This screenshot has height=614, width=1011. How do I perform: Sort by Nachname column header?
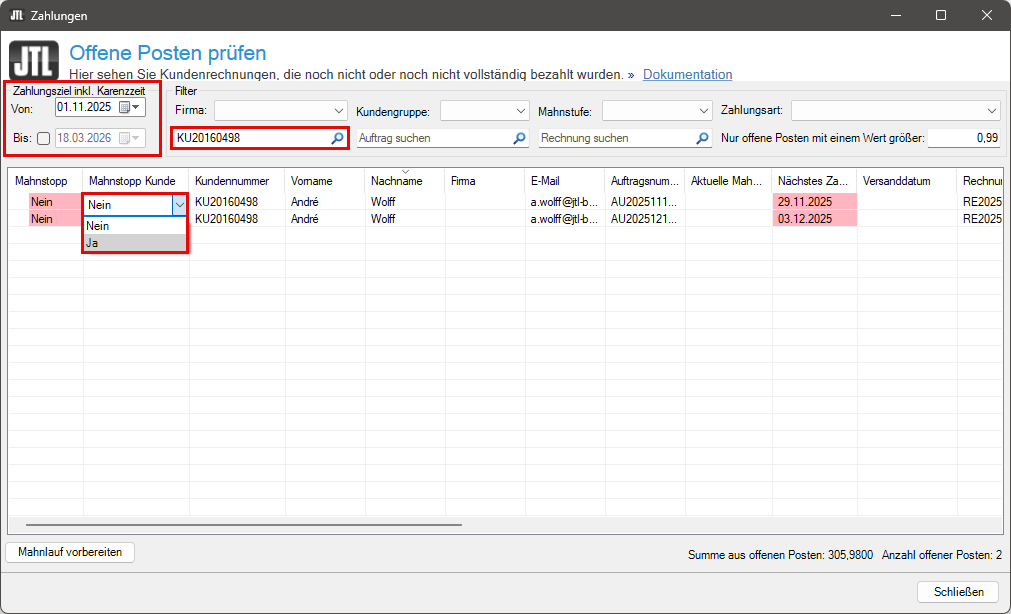396,181
